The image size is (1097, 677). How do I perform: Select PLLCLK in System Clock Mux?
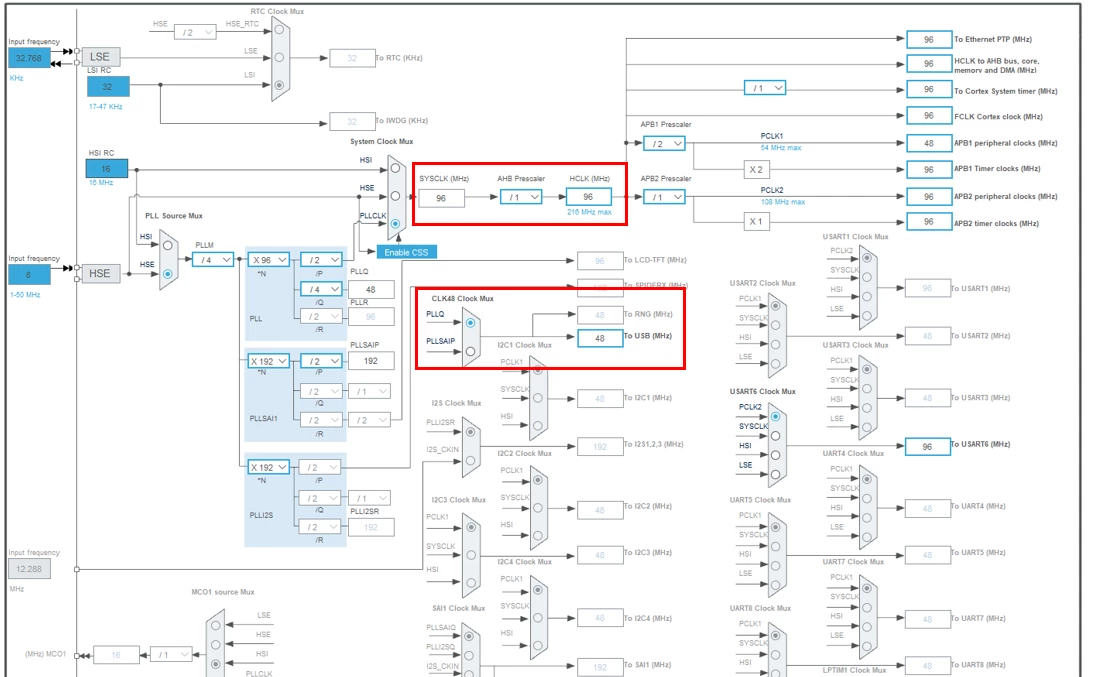395,224
